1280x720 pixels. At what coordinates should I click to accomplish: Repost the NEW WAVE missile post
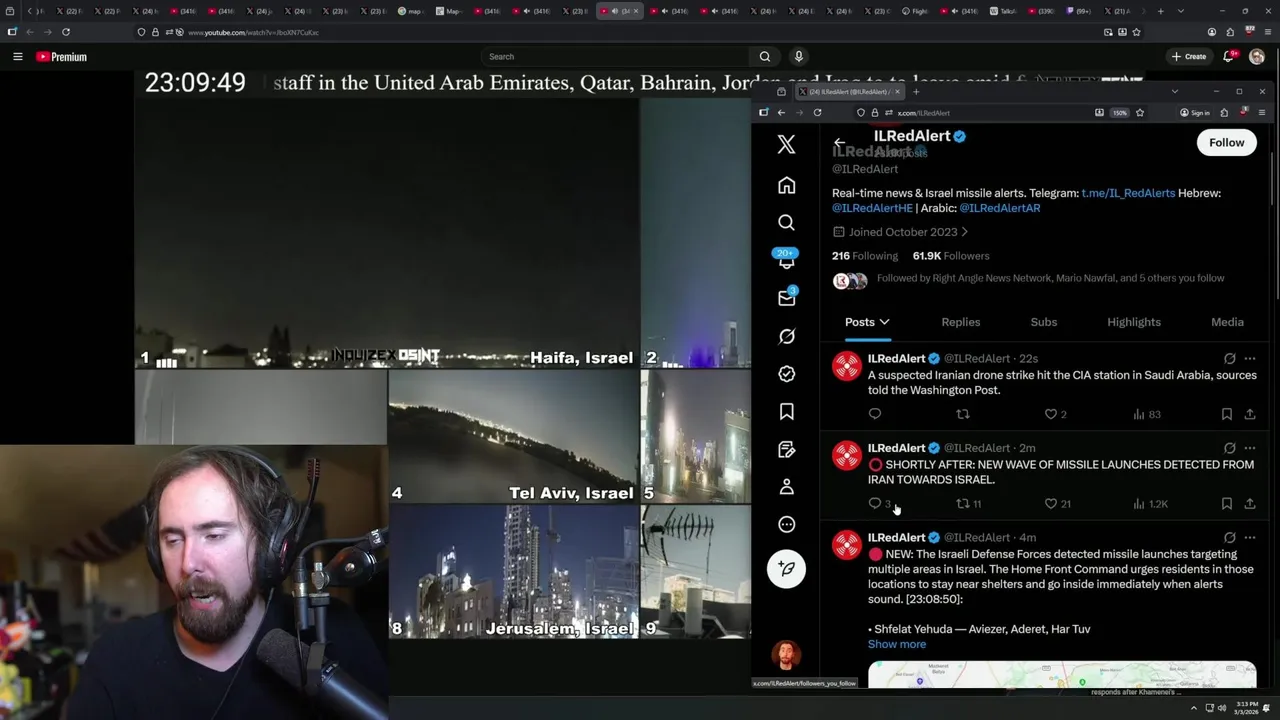(x=963, y=504)
